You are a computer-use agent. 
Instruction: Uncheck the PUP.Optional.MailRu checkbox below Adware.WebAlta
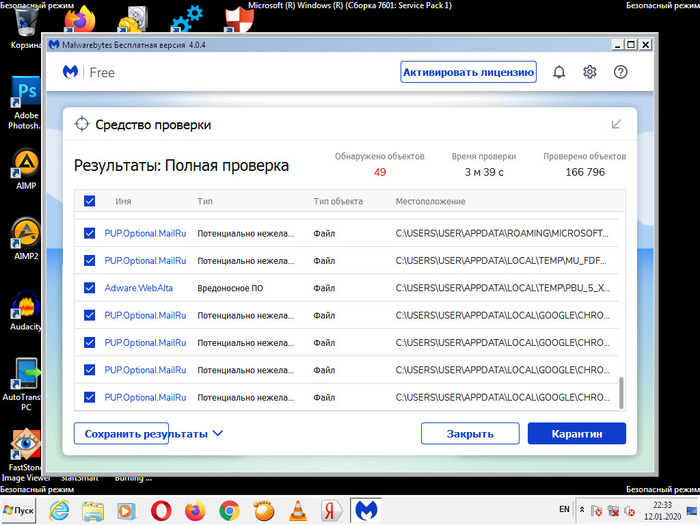tap(89, 315)
